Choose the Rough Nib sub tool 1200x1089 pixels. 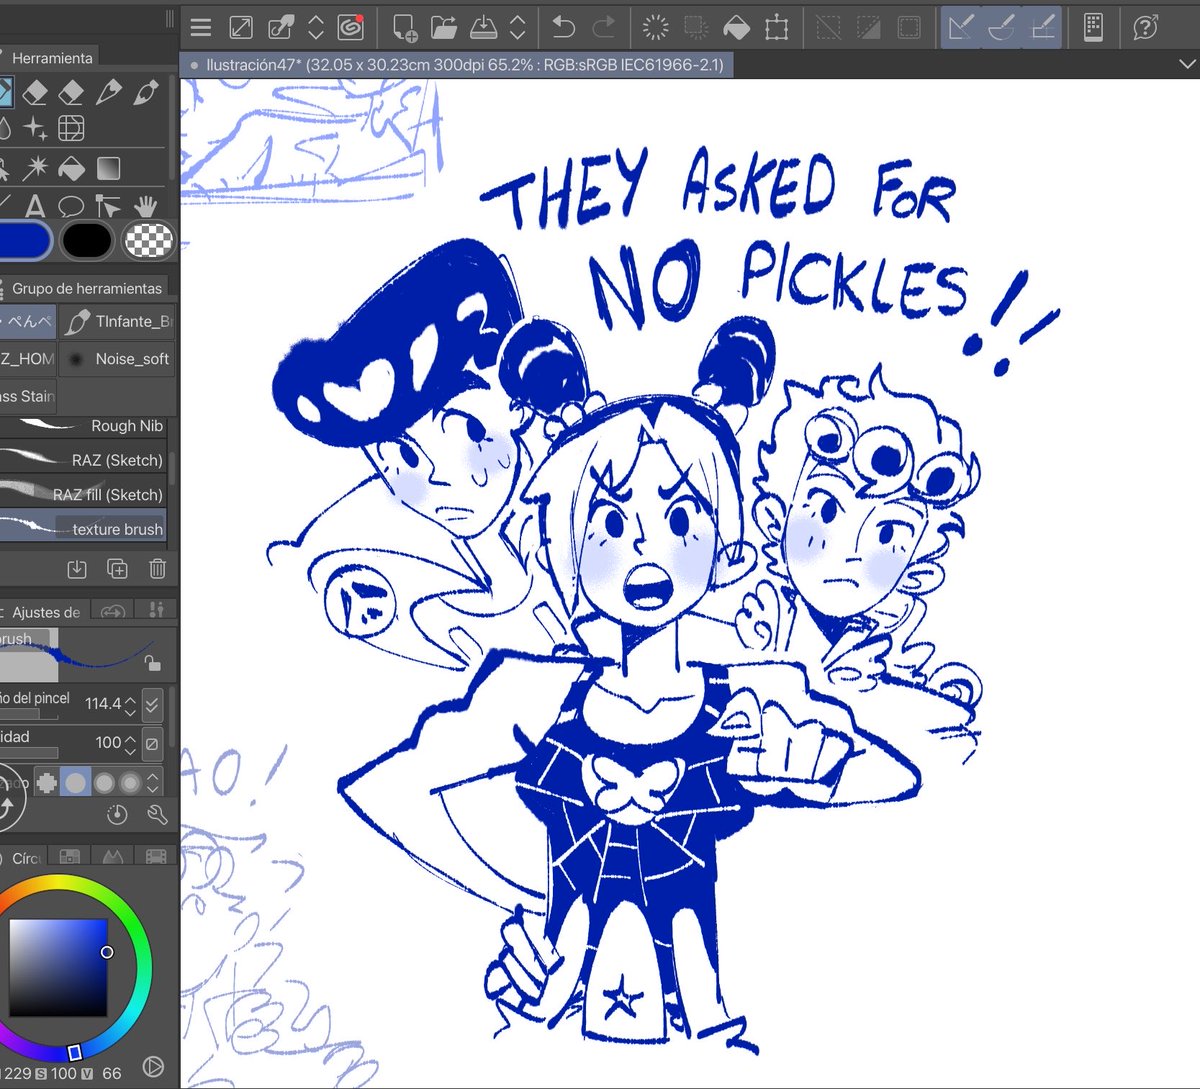click(83, 426)
